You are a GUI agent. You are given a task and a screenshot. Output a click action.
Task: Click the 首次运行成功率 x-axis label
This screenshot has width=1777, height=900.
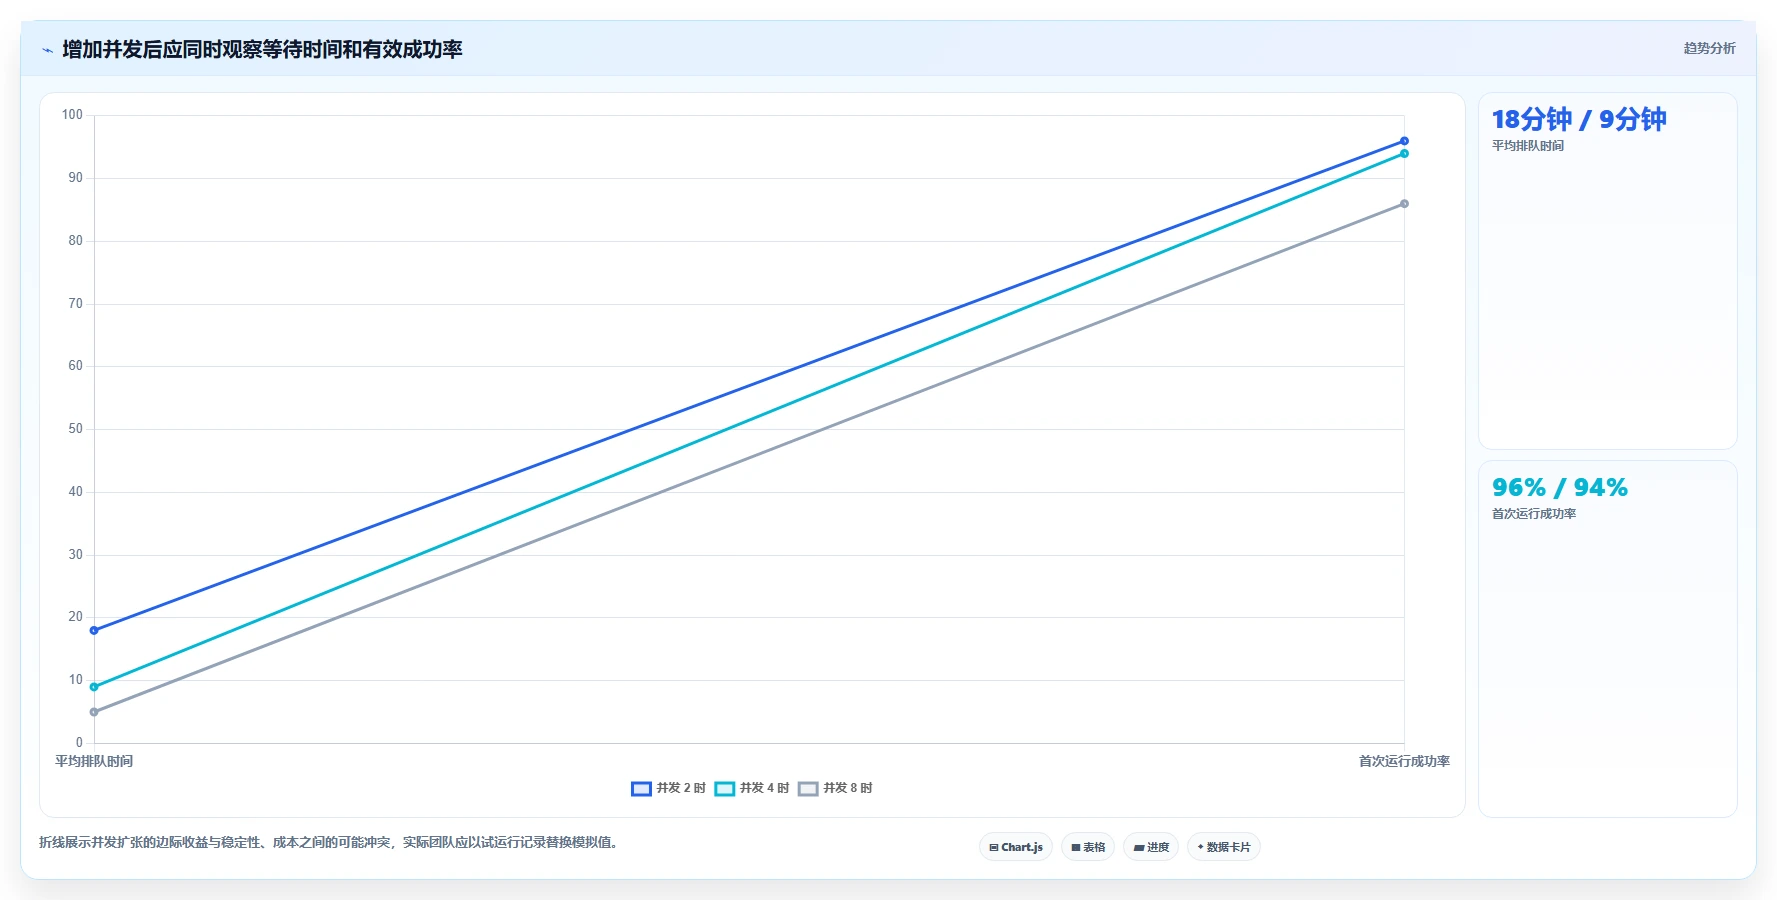(1404, 761)
